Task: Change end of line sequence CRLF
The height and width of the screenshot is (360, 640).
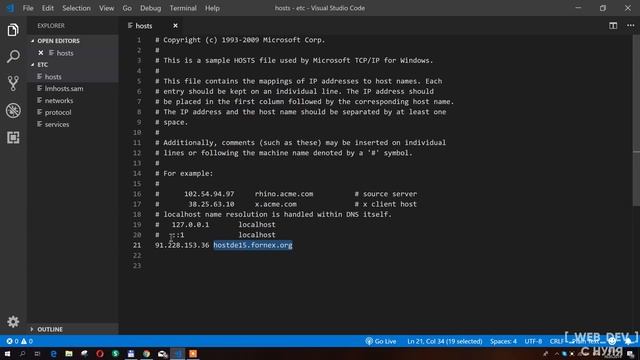Action: 556,341
